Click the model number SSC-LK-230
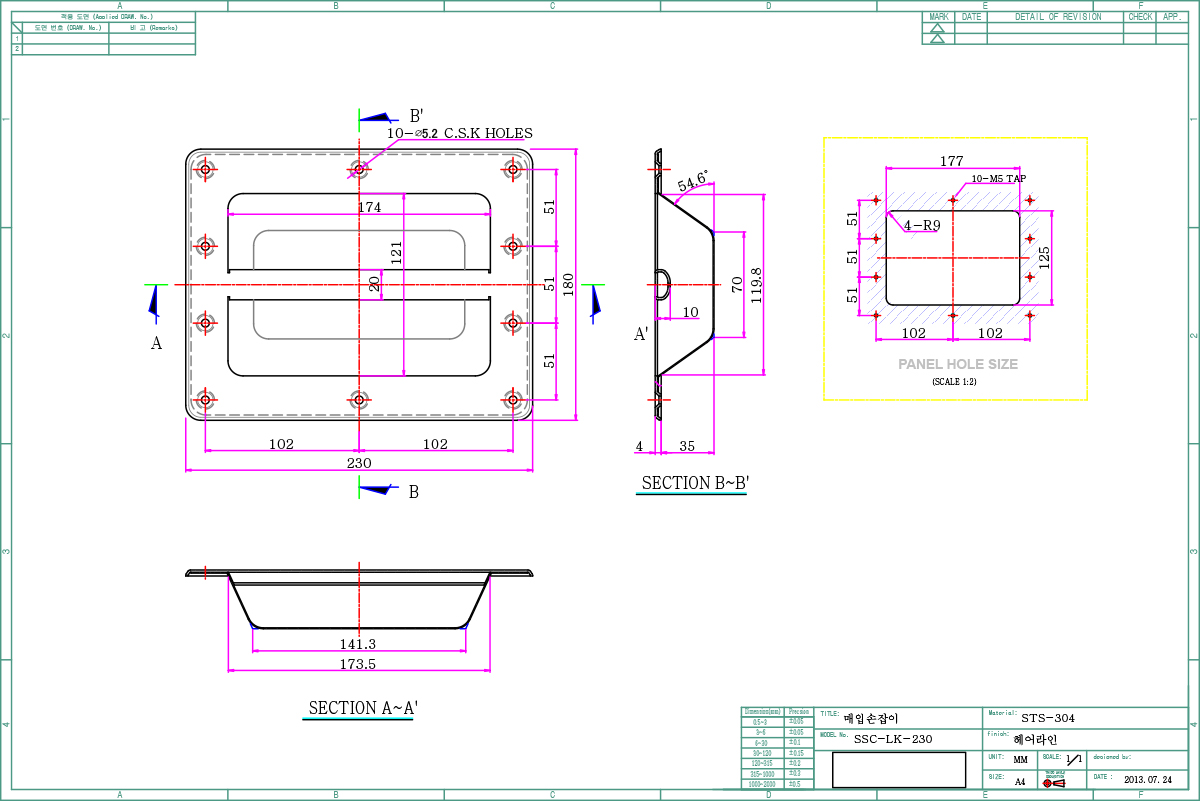This screenshot has height=801, width=1200. pyautogui.click(x=893, y=739)
